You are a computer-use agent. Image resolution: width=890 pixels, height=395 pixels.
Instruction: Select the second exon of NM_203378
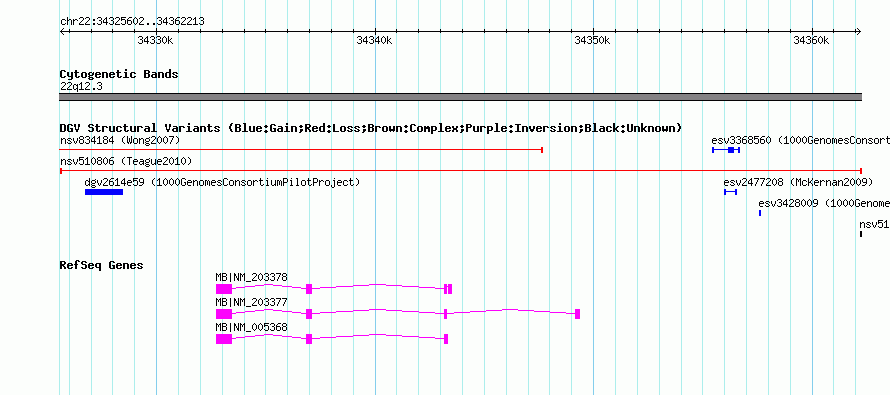(309, 289)
